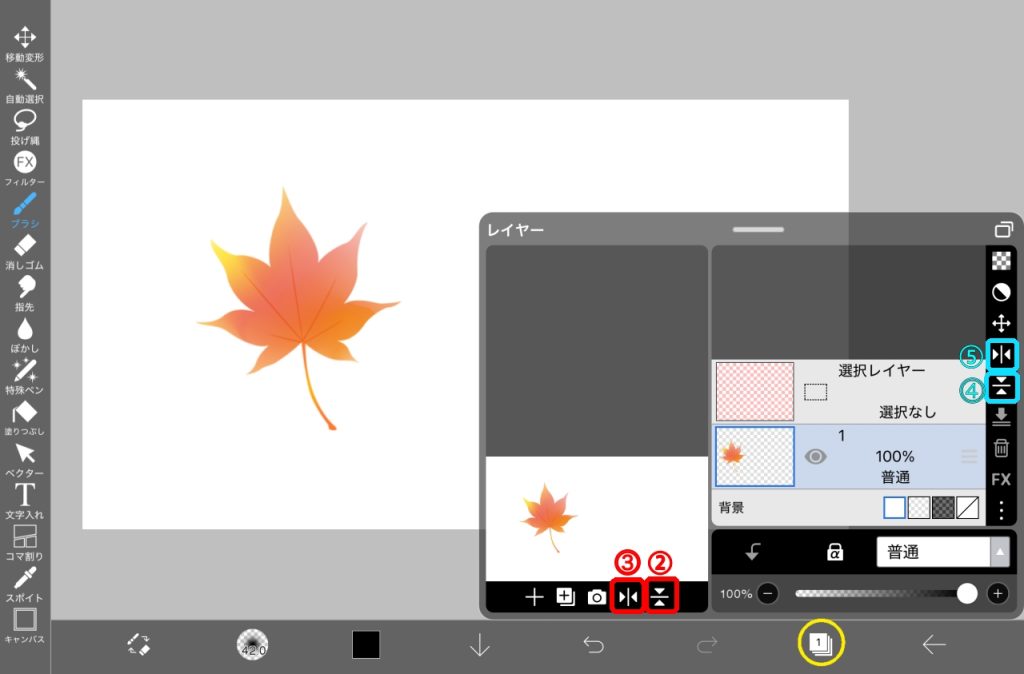The image size is (1024, 674).
Task: Click the trash icon to delete layer
Action: pyautogui.click(x=1001, y=449)
